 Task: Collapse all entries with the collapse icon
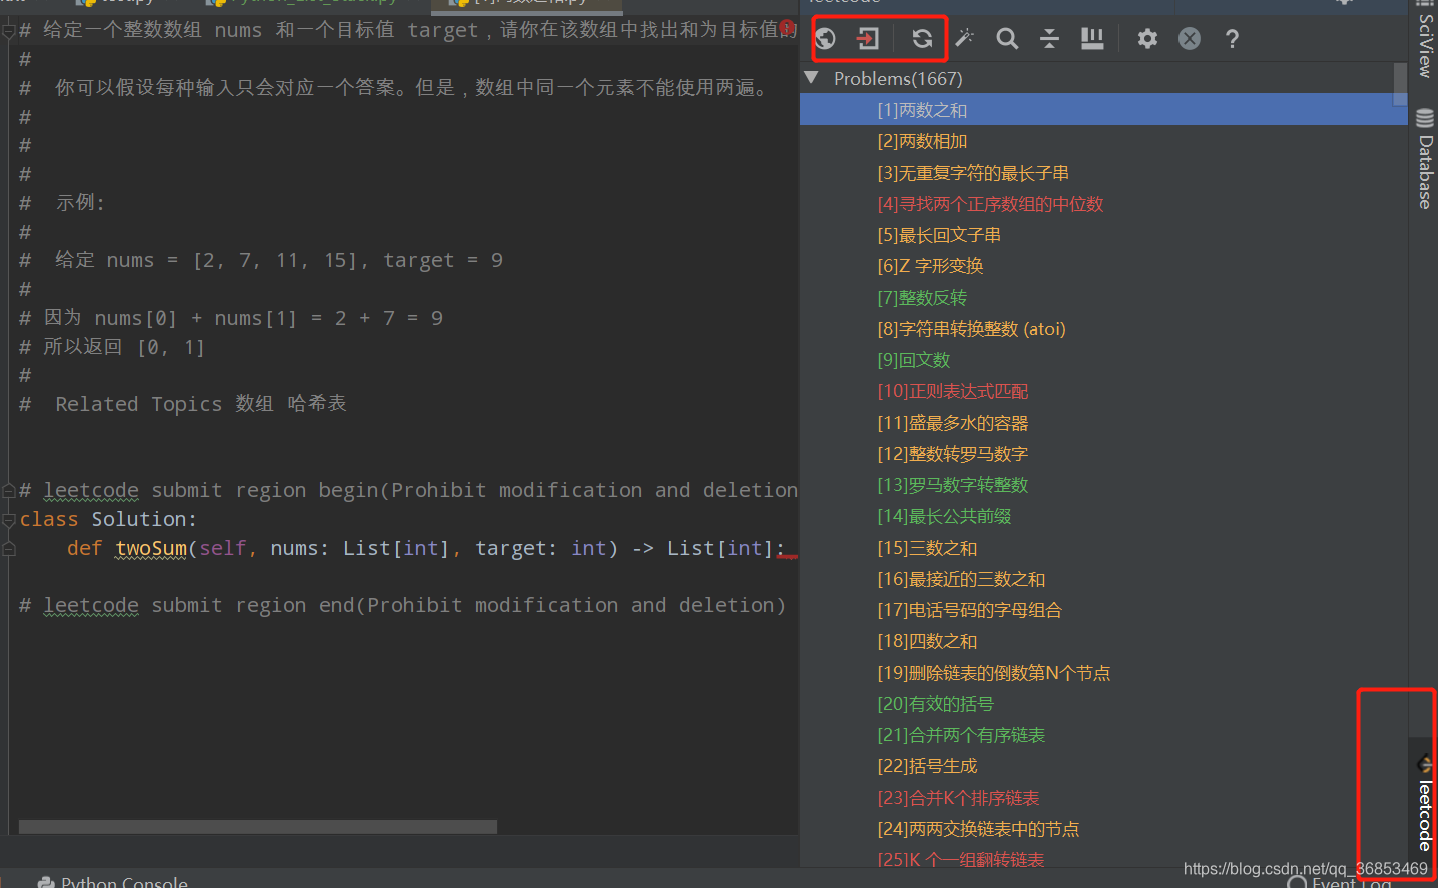click(1049, 38)
